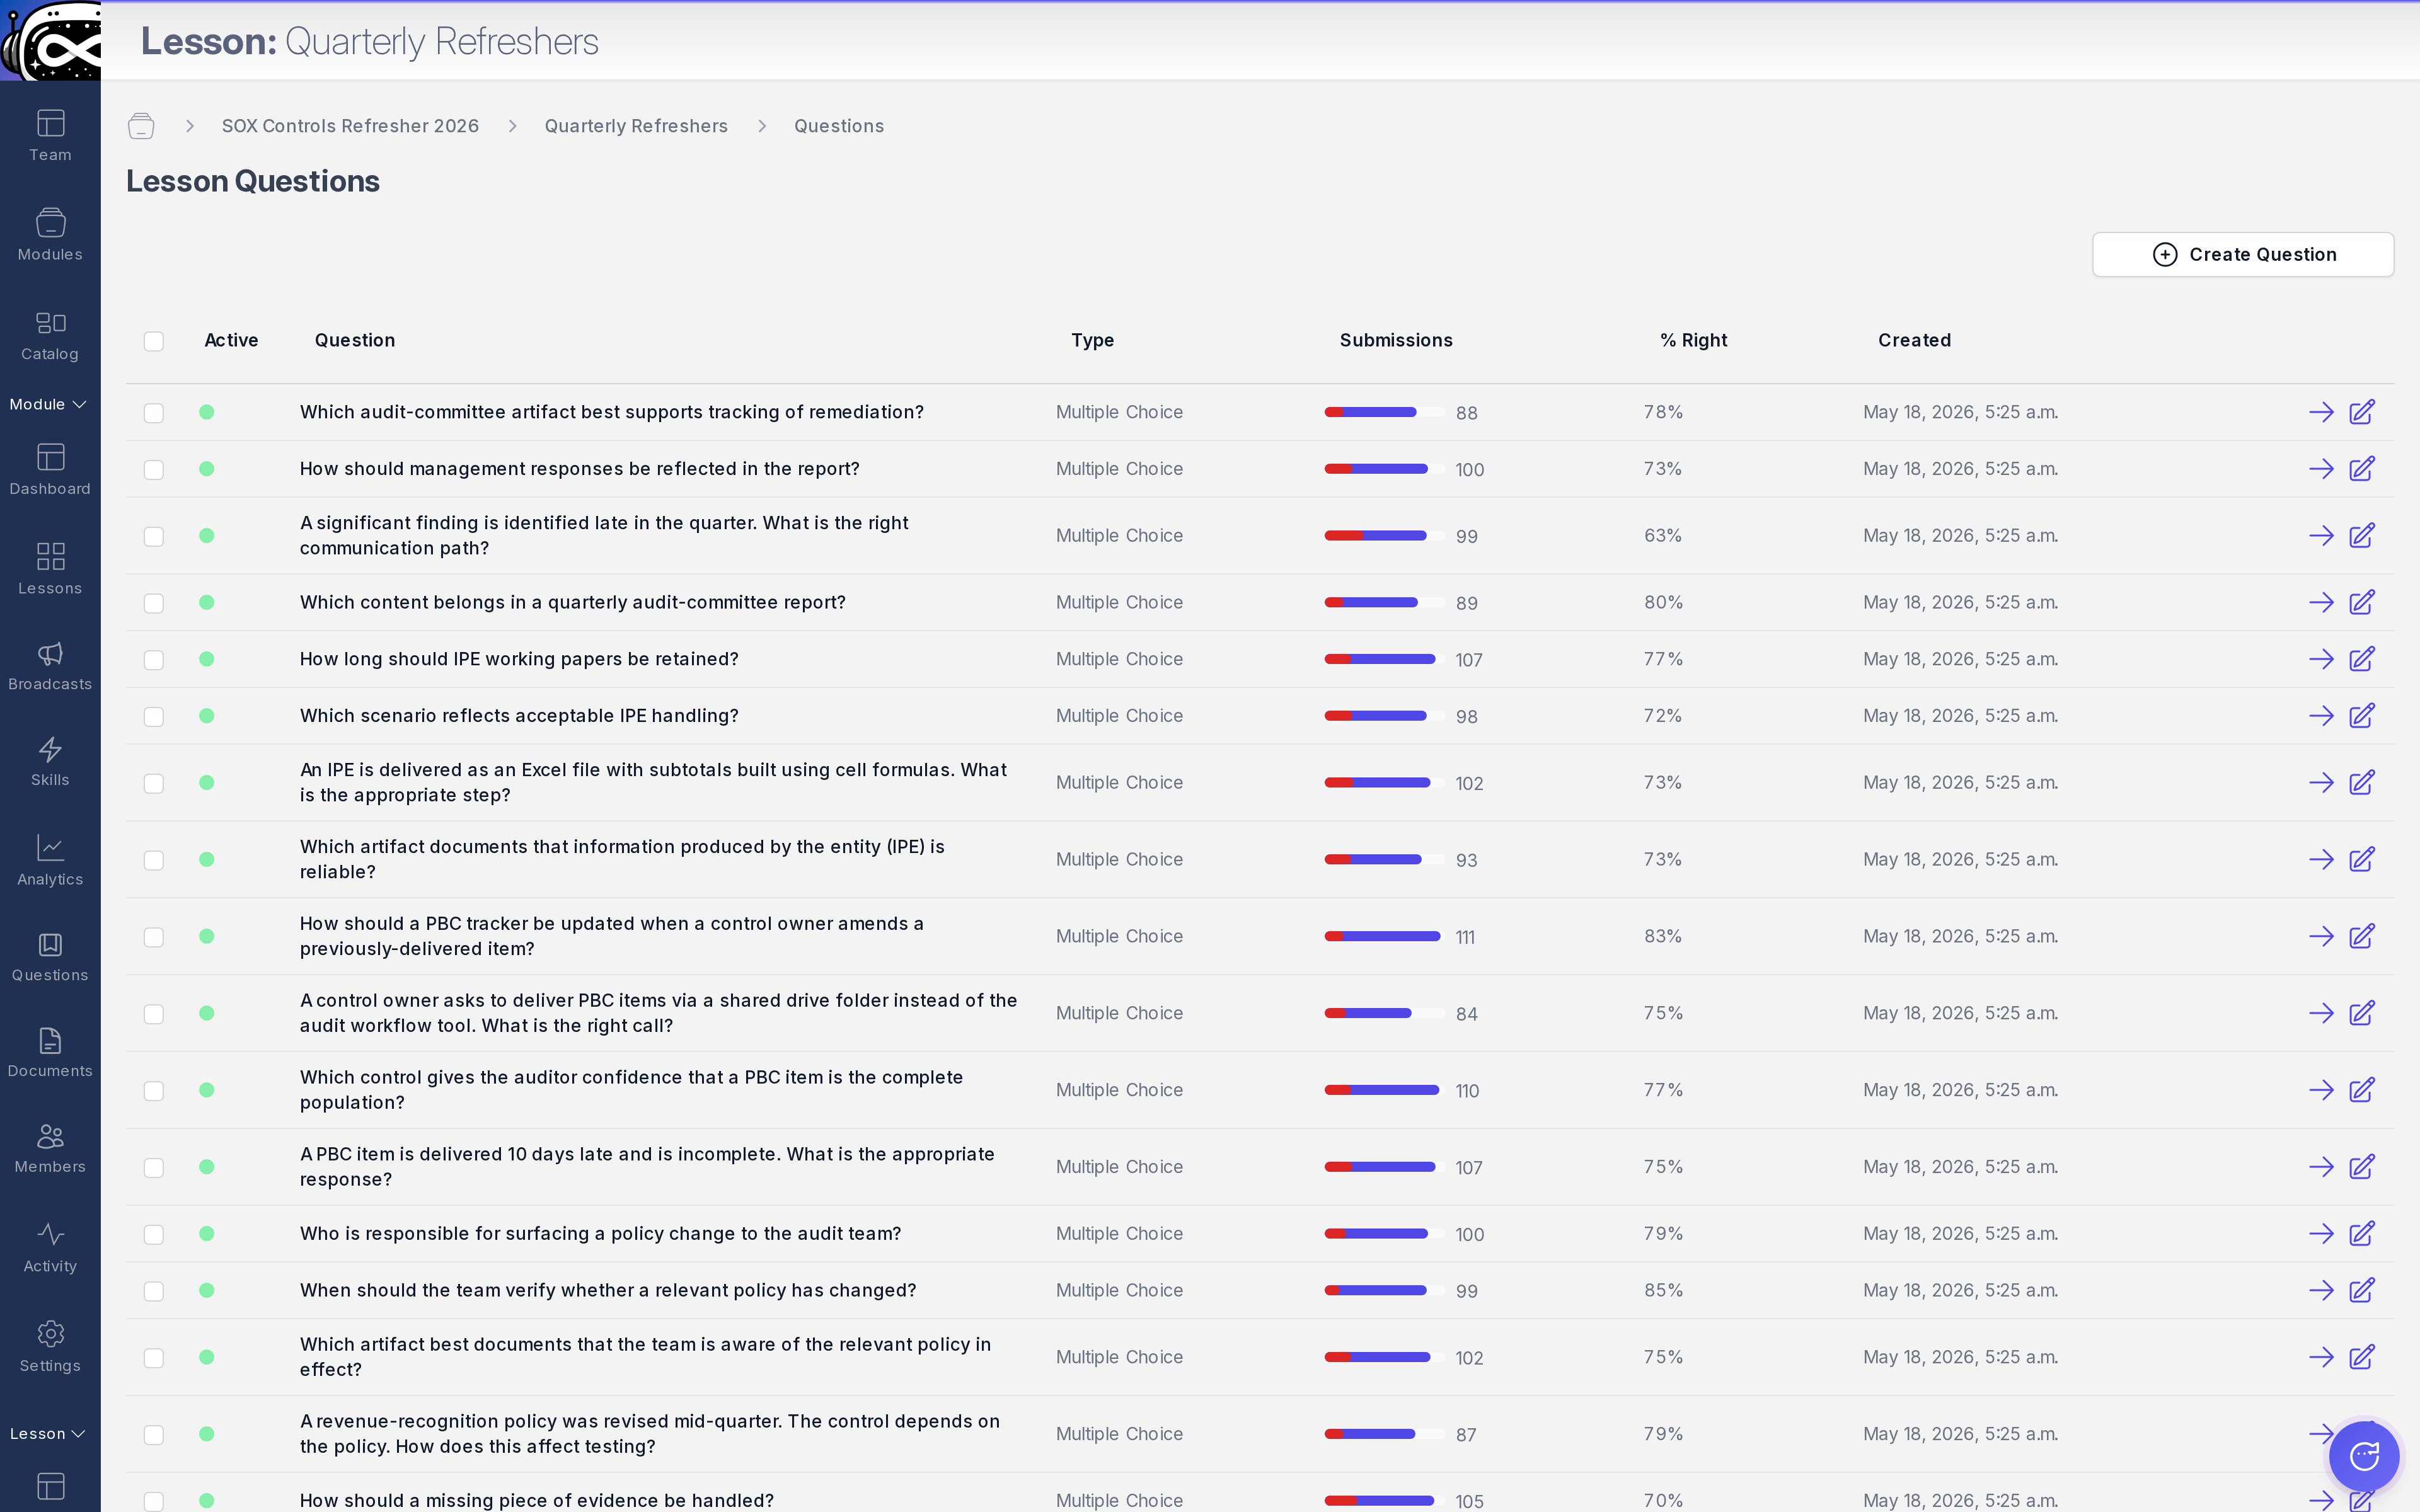Open Modules in the sidebar
The width and height of the screenshot is (2420, 1512).
(50, 234)
